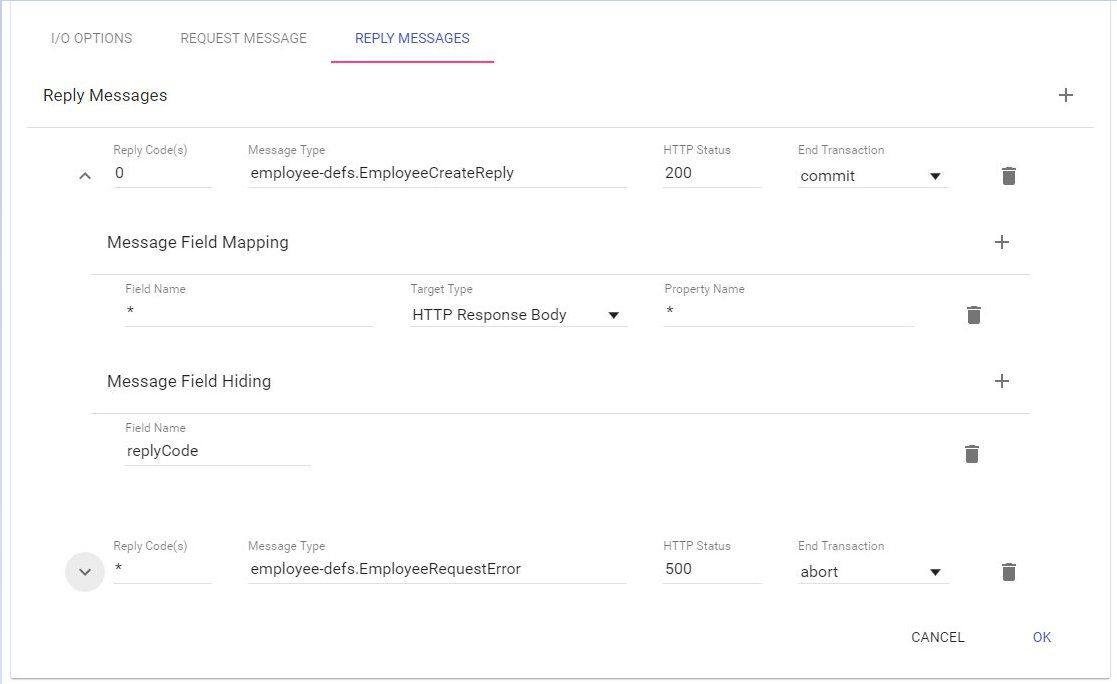1117x684 pixels.
Task: Delete the EmployeeRequestError reply message
Action: (x=1008, y=572)
